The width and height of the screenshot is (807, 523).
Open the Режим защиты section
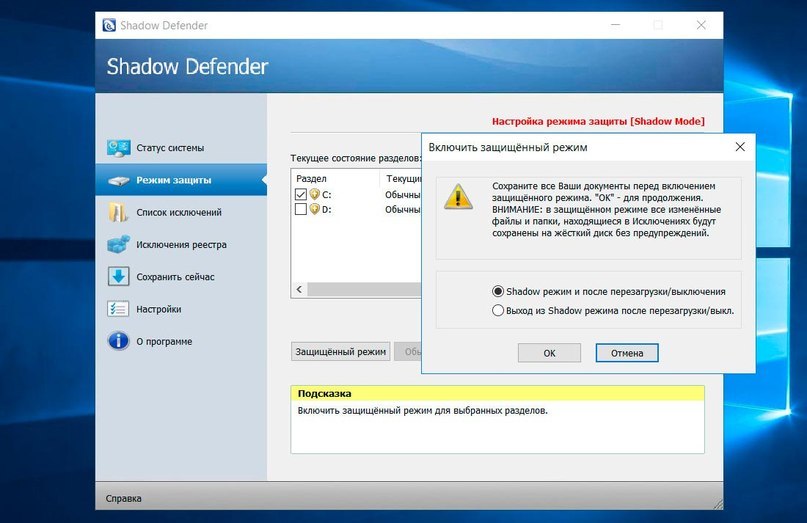click(181, 180)
